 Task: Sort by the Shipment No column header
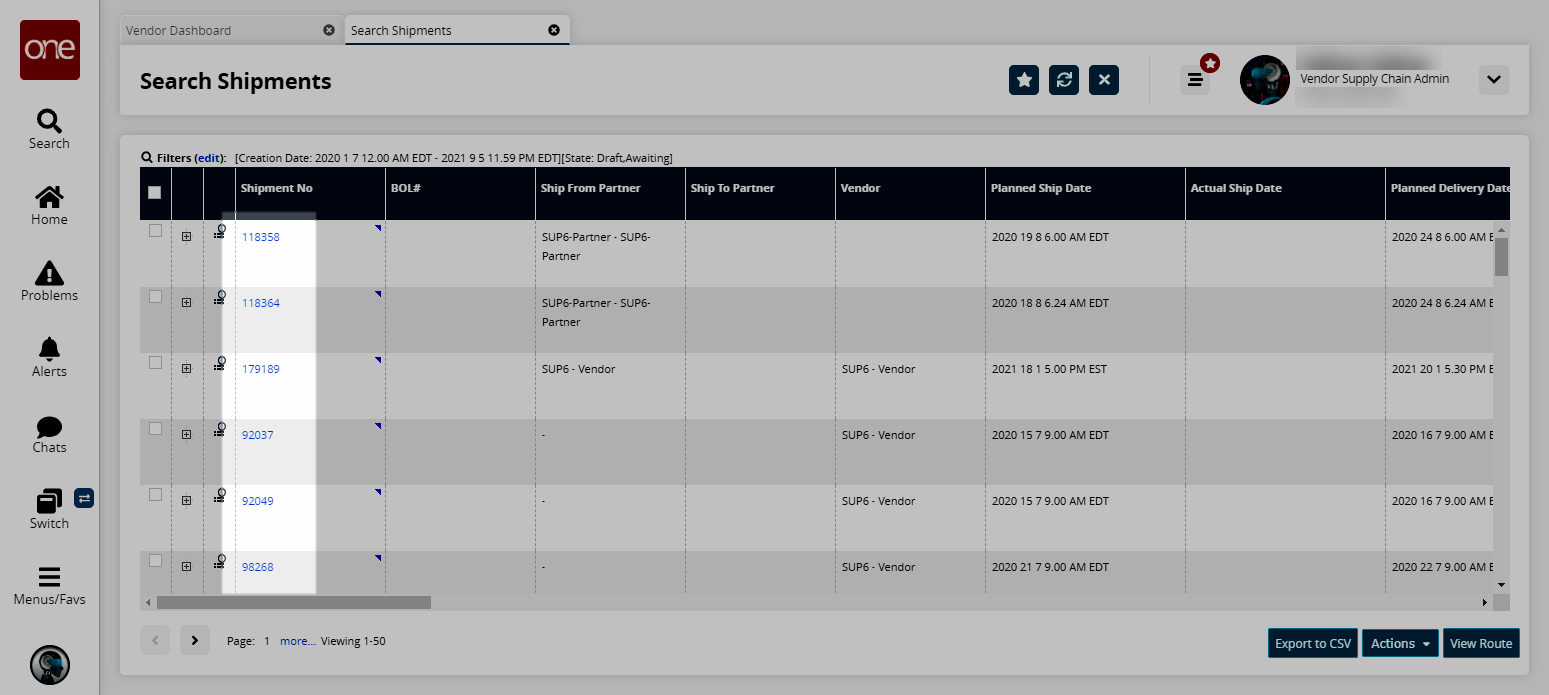tap(310, 193)
